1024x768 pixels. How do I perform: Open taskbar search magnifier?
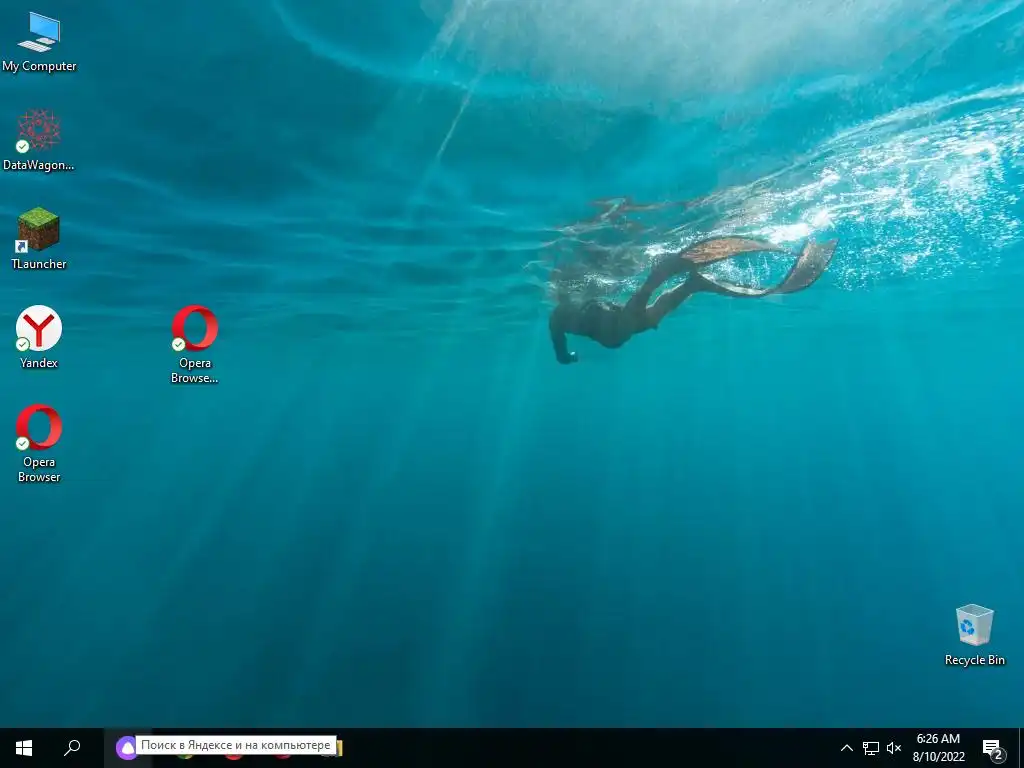(x=72, y=748)
